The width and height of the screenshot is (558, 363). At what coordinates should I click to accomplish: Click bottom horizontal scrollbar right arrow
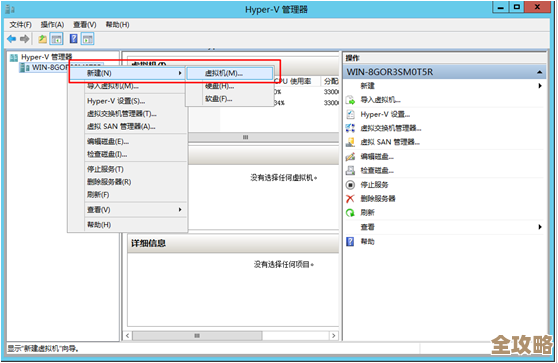(x=333, y=336)
